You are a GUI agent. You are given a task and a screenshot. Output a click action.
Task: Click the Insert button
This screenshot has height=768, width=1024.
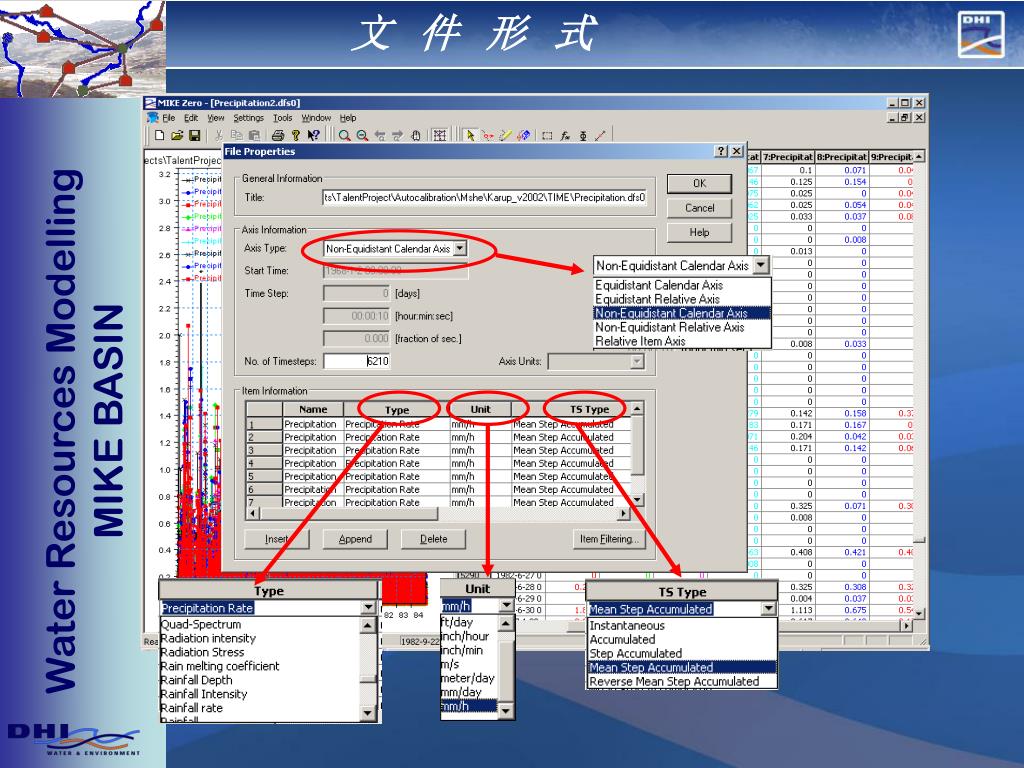276,539
